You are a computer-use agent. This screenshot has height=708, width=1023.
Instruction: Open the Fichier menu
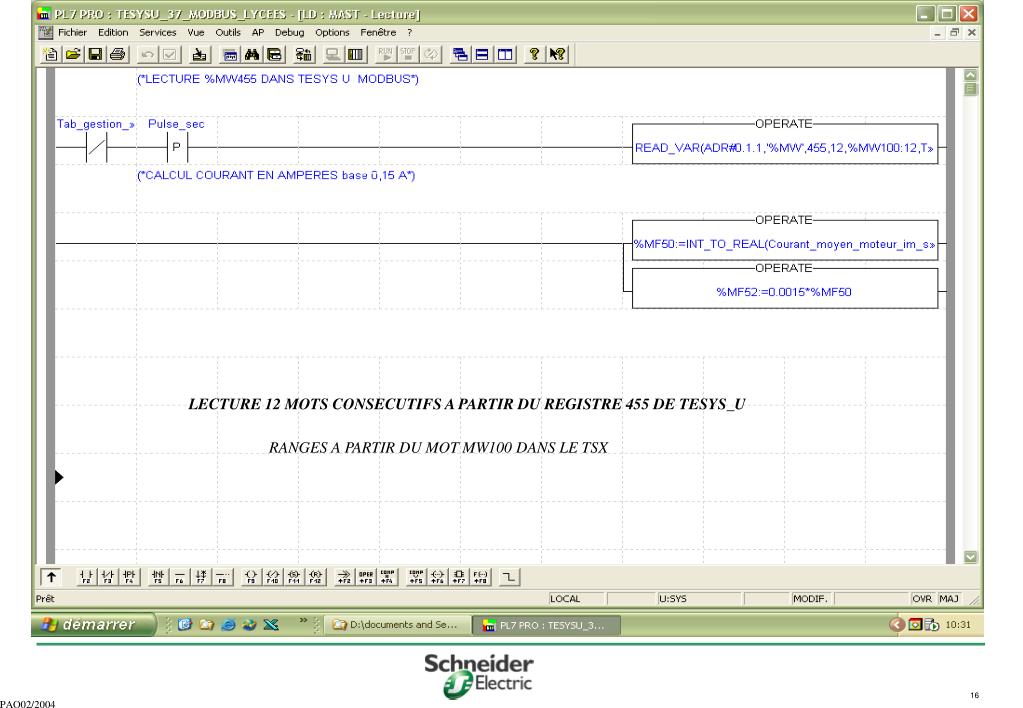pyautogui.click(x=72, y=32)
